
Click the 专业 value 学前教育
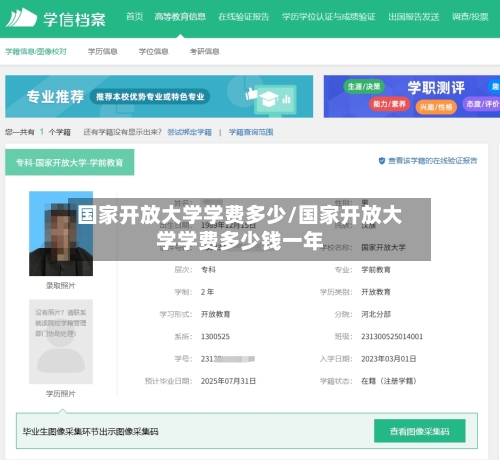[376, 270]
